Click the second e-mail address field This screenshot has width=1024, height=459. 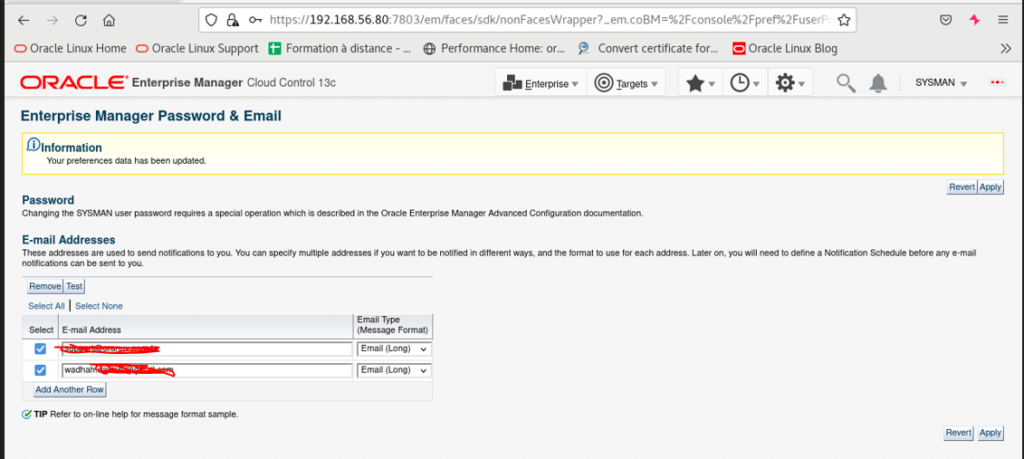pos(207,370)
